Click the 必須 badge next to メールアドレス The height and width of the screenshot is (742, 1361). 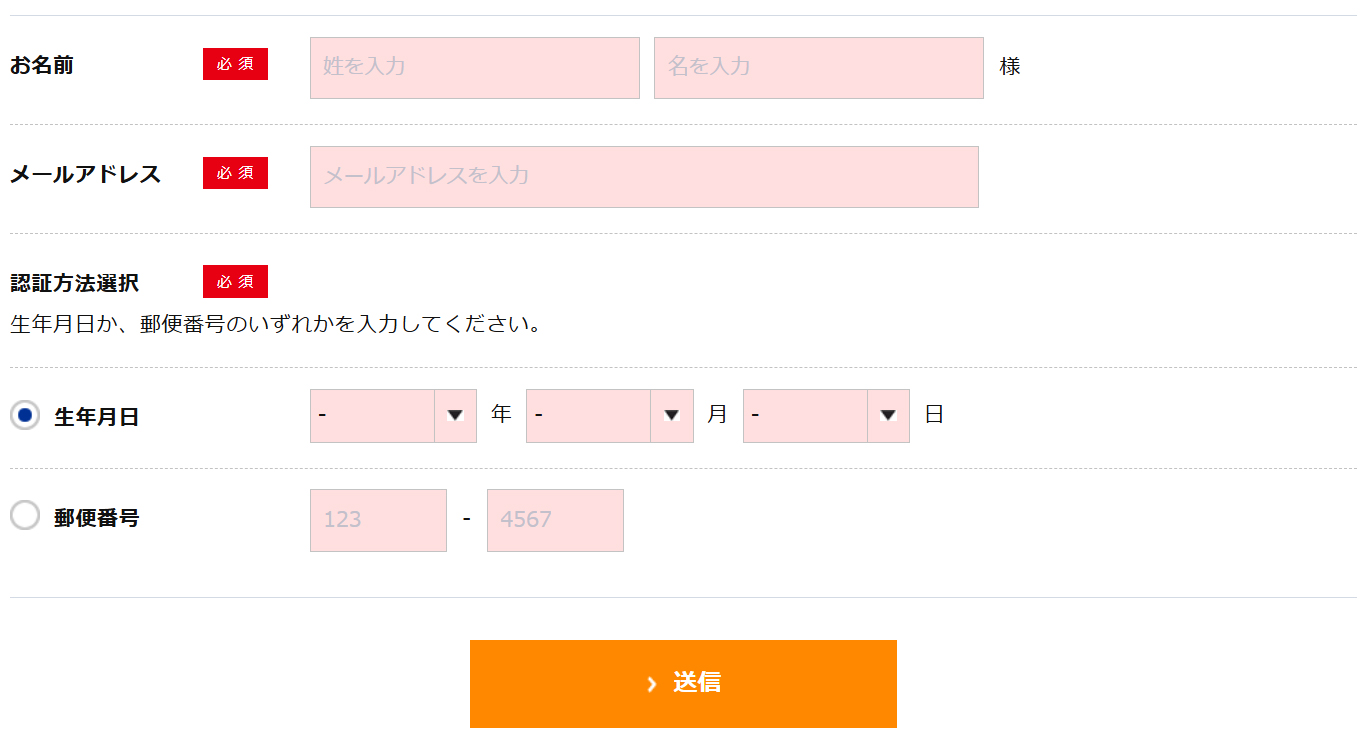[235, 172]
